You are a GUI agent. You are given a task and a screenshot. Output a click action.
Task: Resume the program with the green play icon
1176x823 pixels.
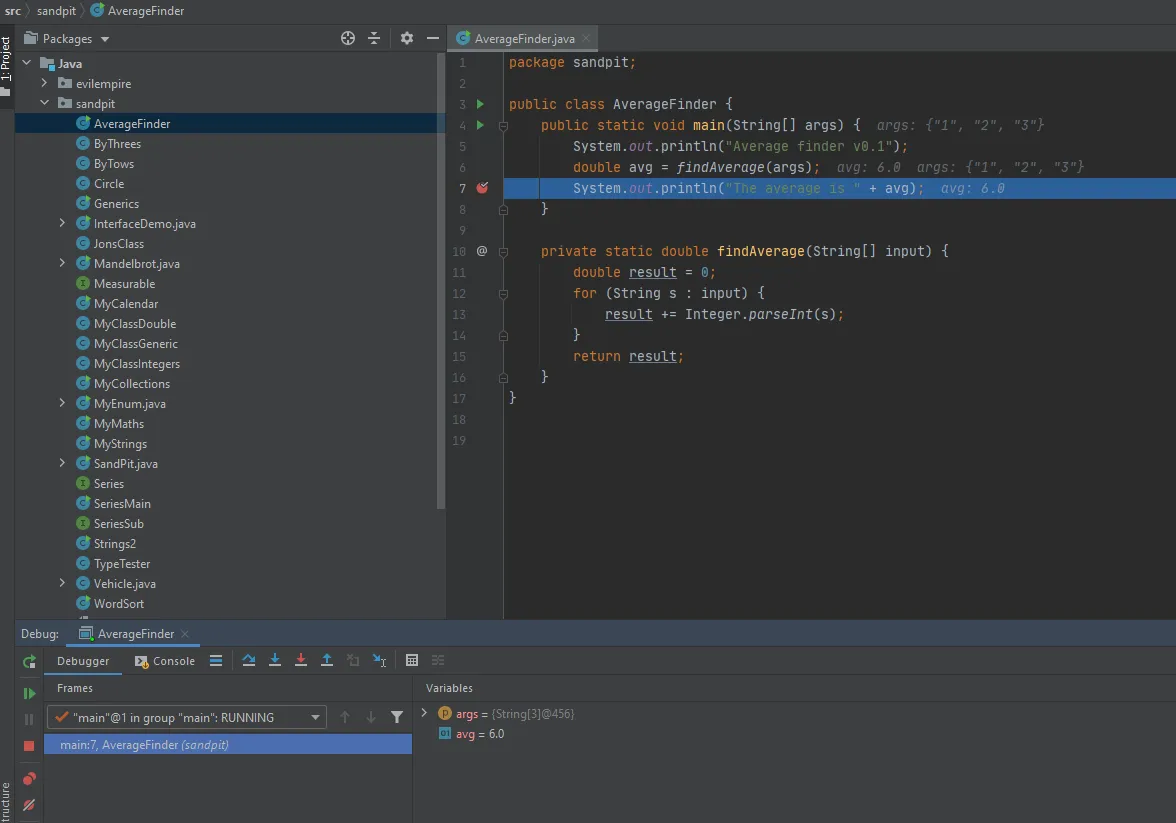click(x=29, y=693)
